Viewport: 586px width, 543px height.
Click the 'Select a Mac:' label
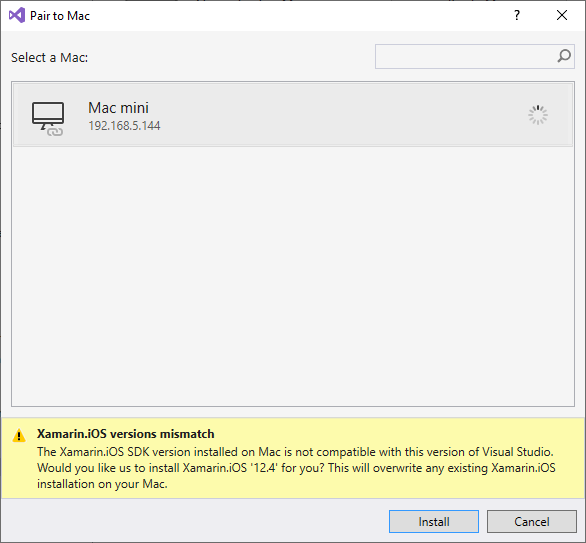coord(49,58)
